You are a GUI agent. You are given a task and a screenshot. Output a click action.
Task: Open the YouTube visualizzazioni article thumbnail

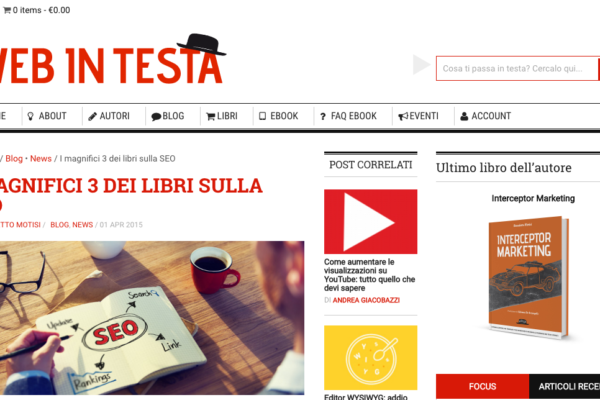click(x=370, y=222)
